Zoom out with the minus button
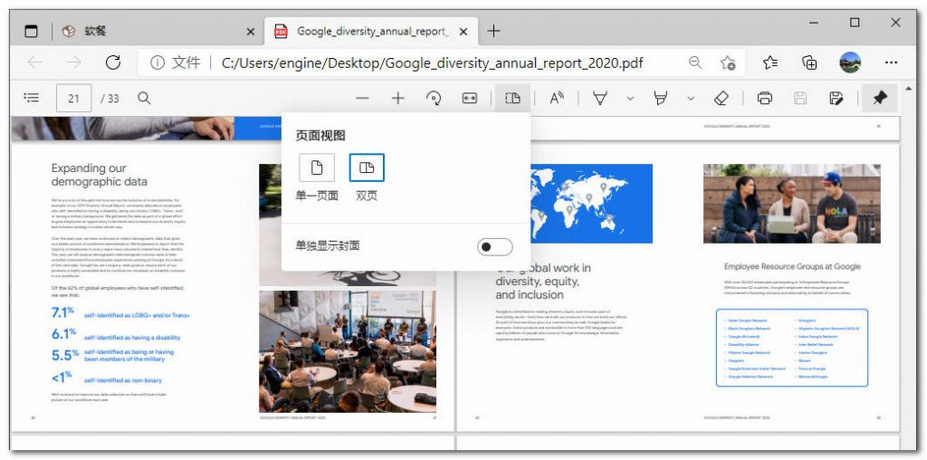The image size is (927, 460). [x=362, y=98]
